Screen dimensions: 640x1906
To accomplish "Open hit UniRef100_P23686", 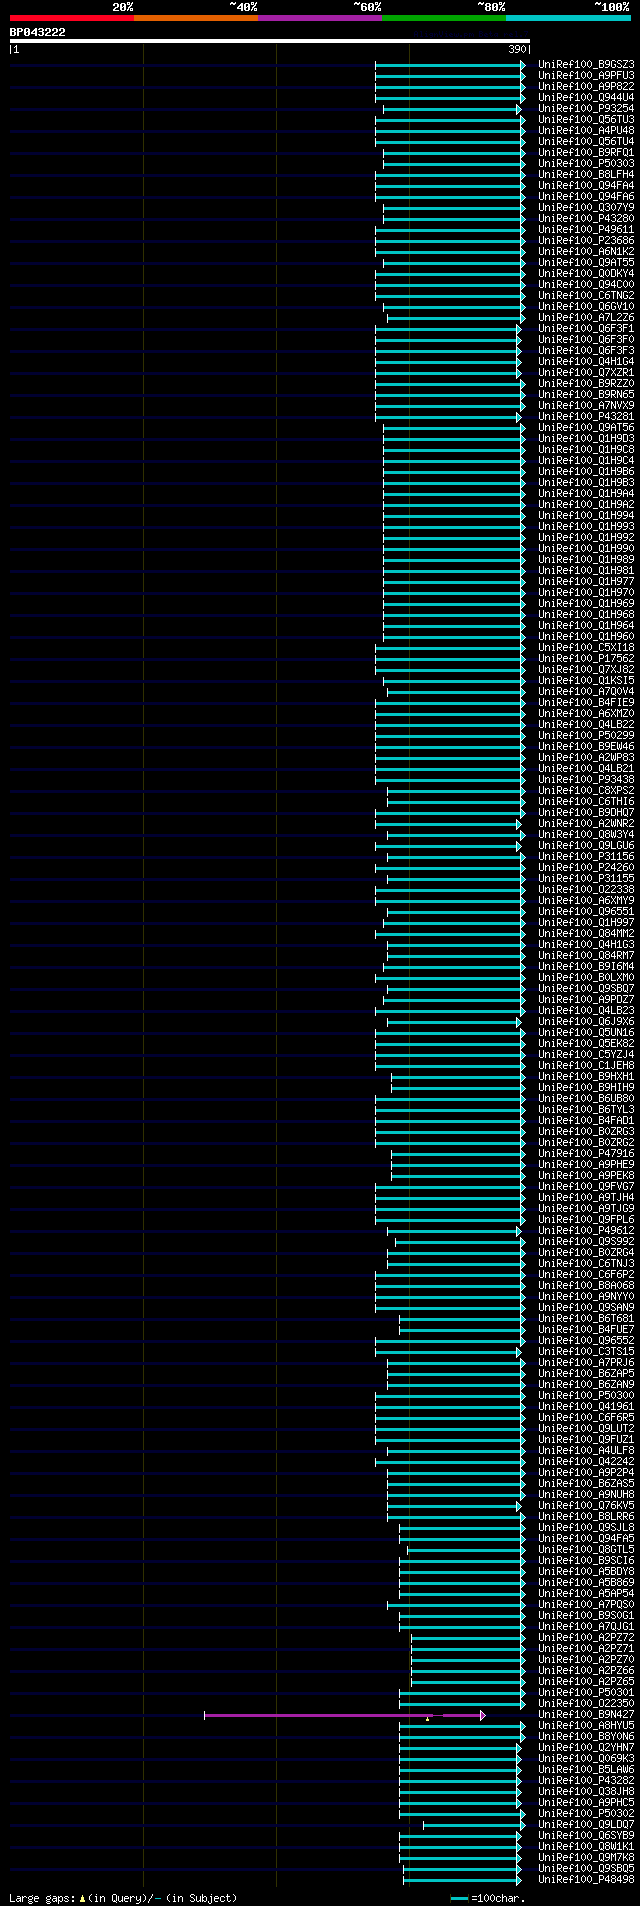I will point(586,241).
